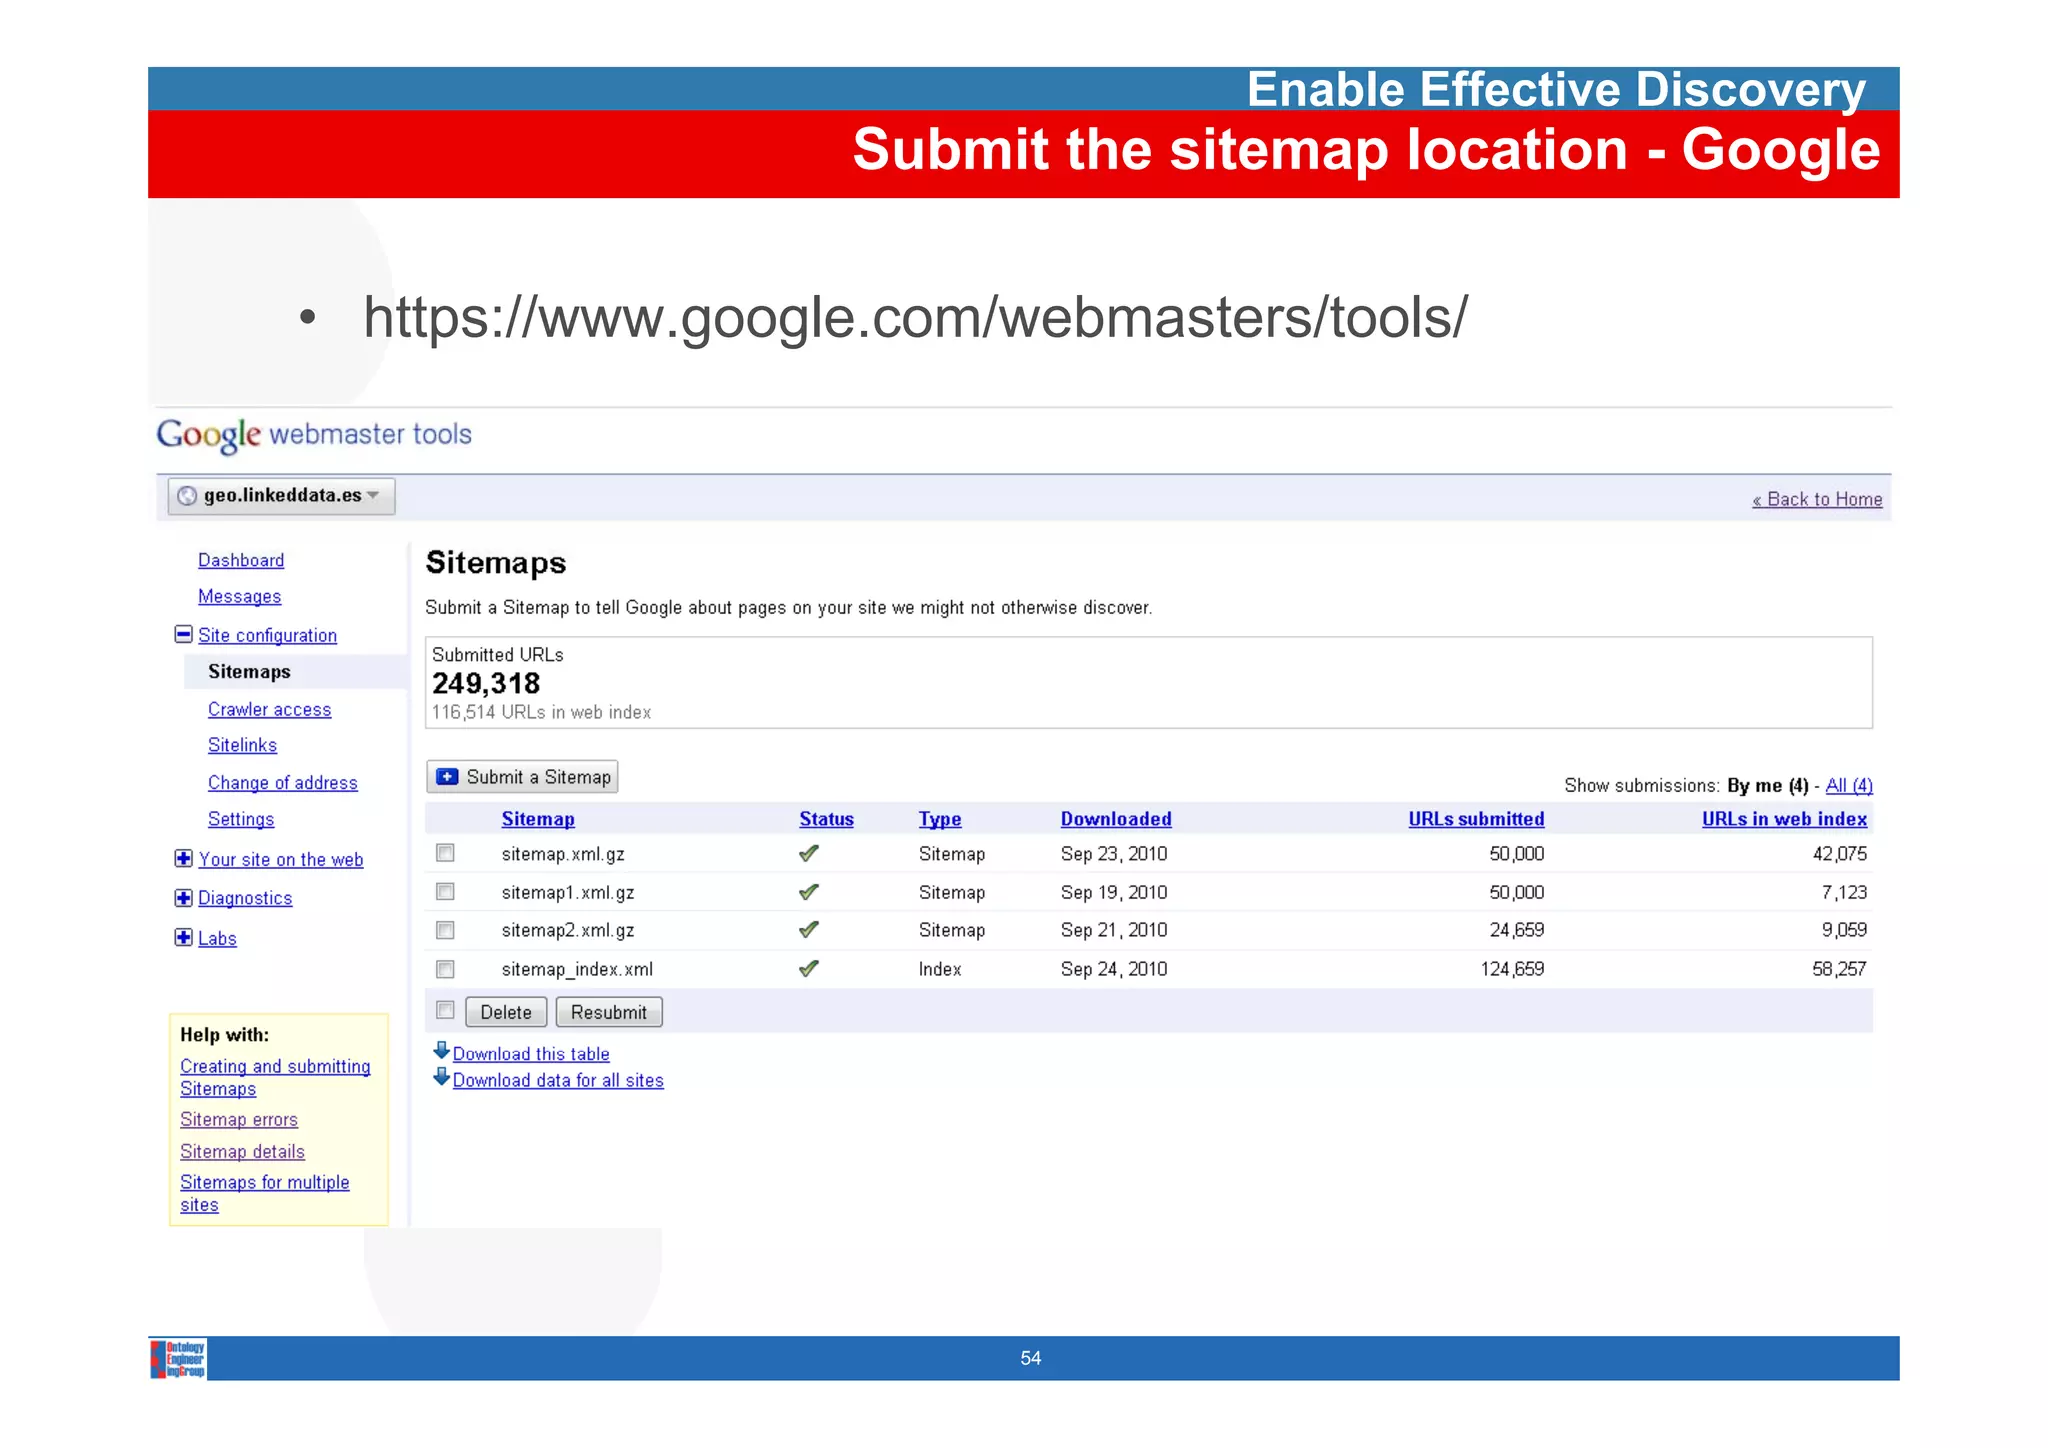Open Crawler access in the sidebar
Image resolution: width=2048 pixels, height=1448 pixels.
coord(270,710)
